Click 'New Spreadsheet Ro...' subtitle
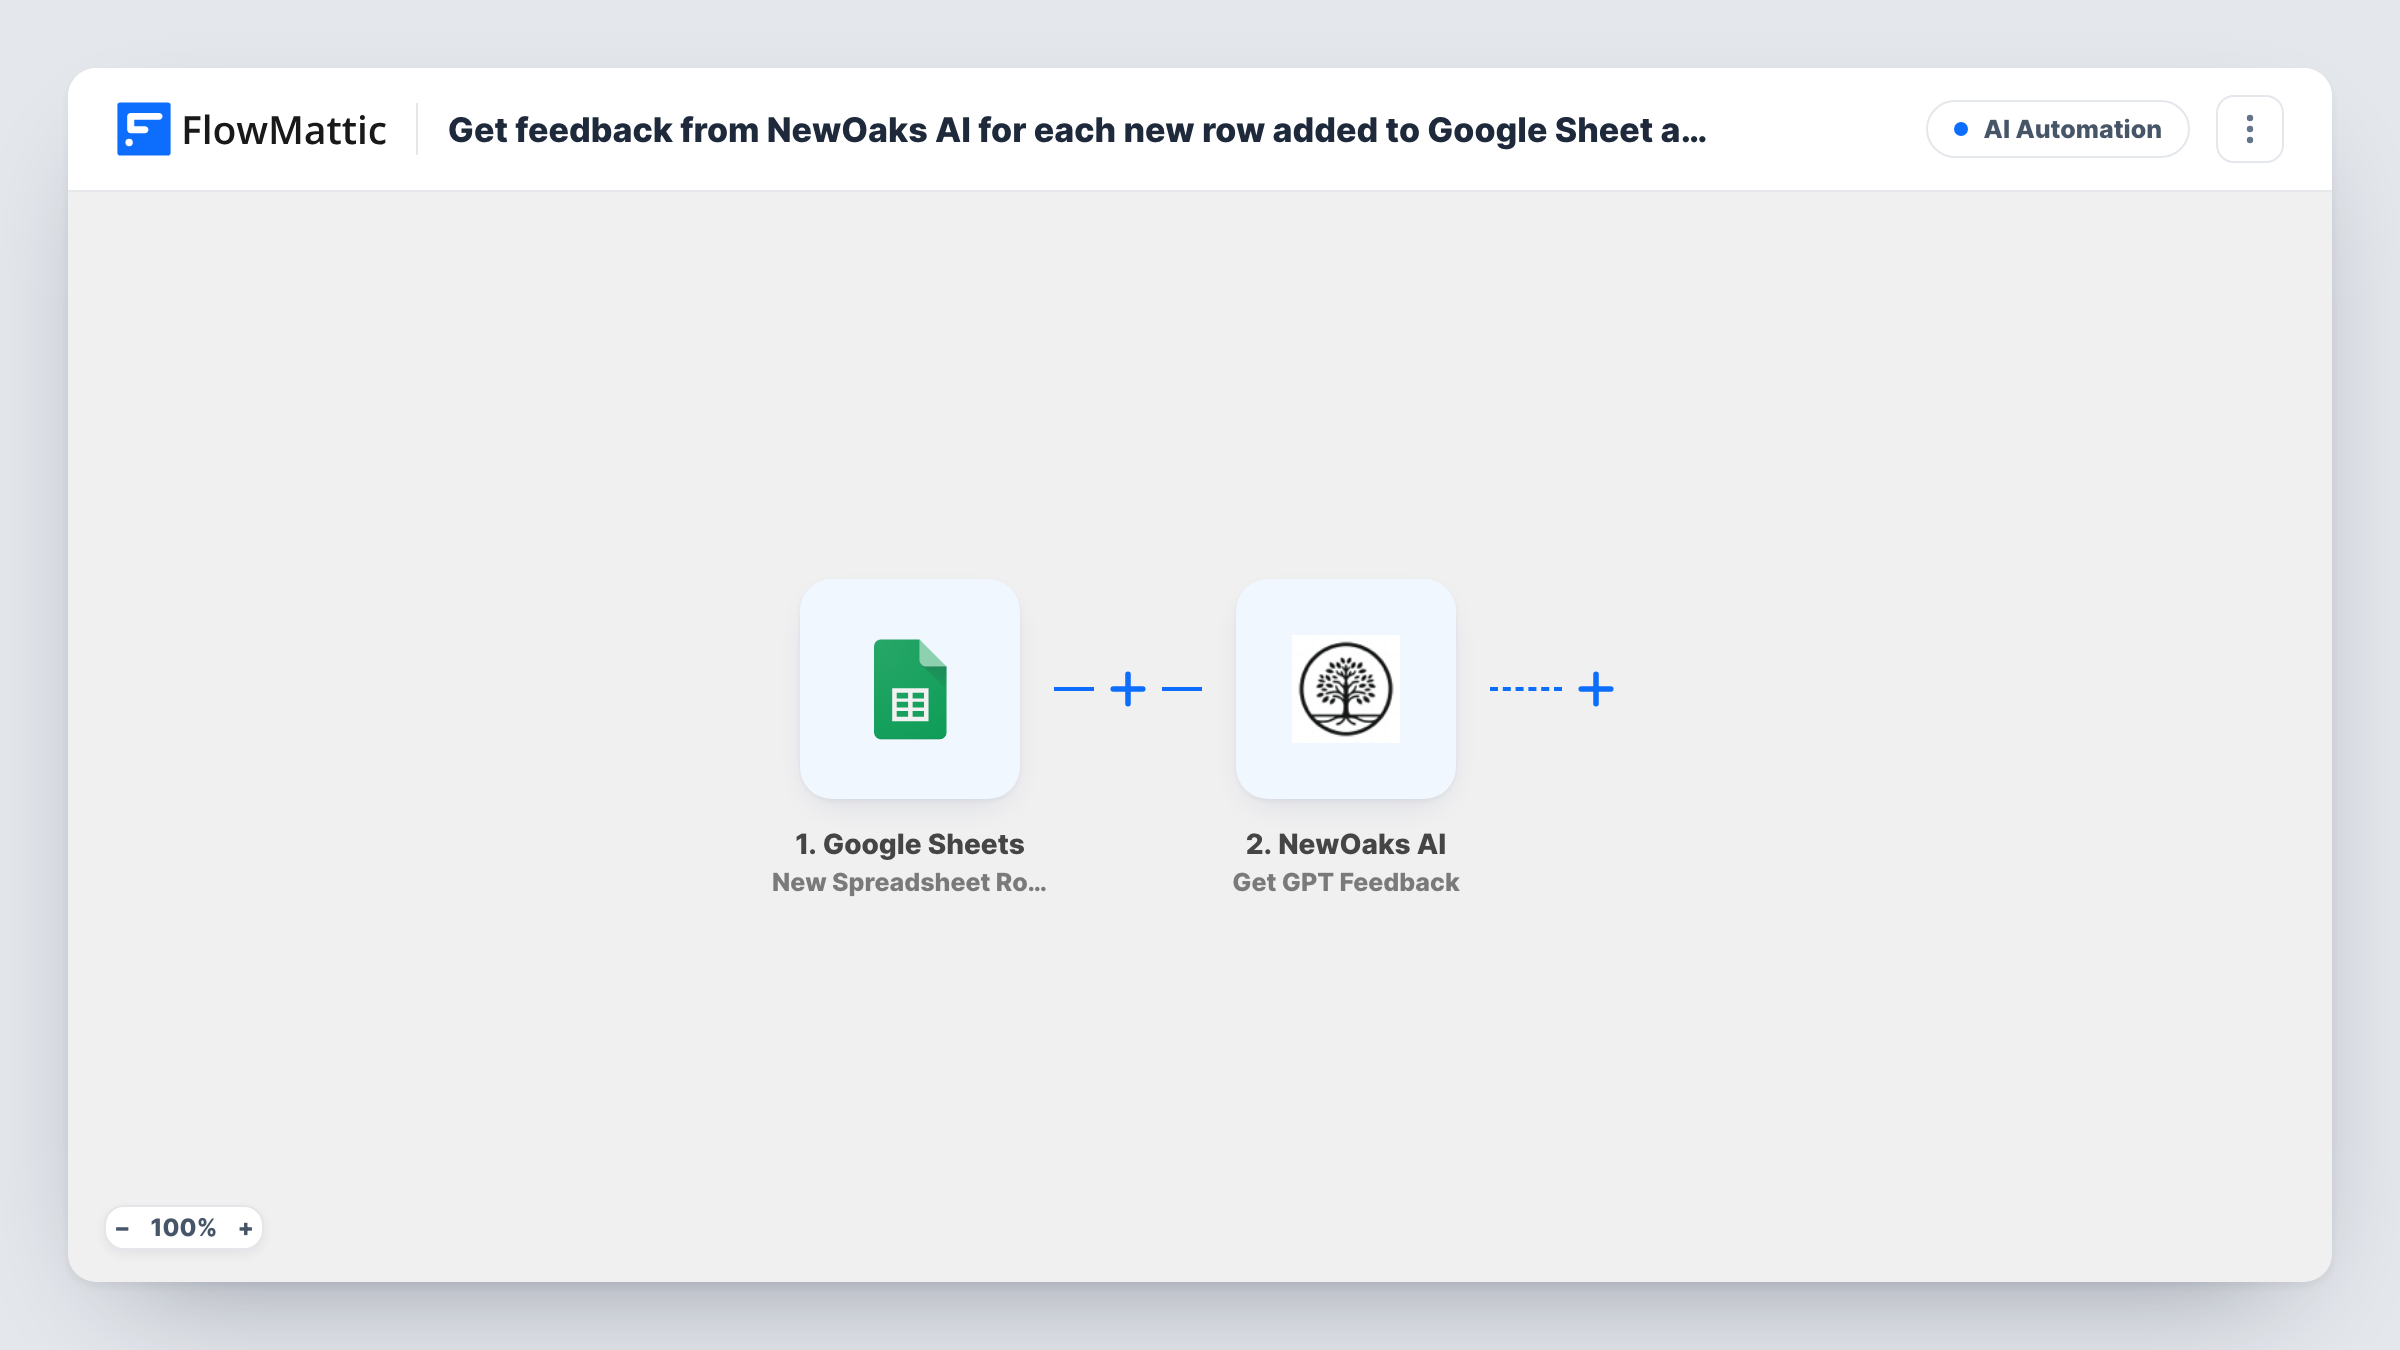Image resolution: width=2400 pixels, height=1350 pixels. (909, 882)
